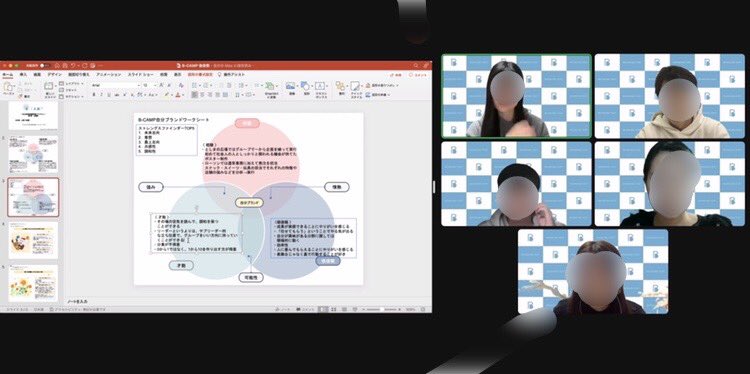Expand the Layout dropdown
750x374 pixels.
(71, 84)
